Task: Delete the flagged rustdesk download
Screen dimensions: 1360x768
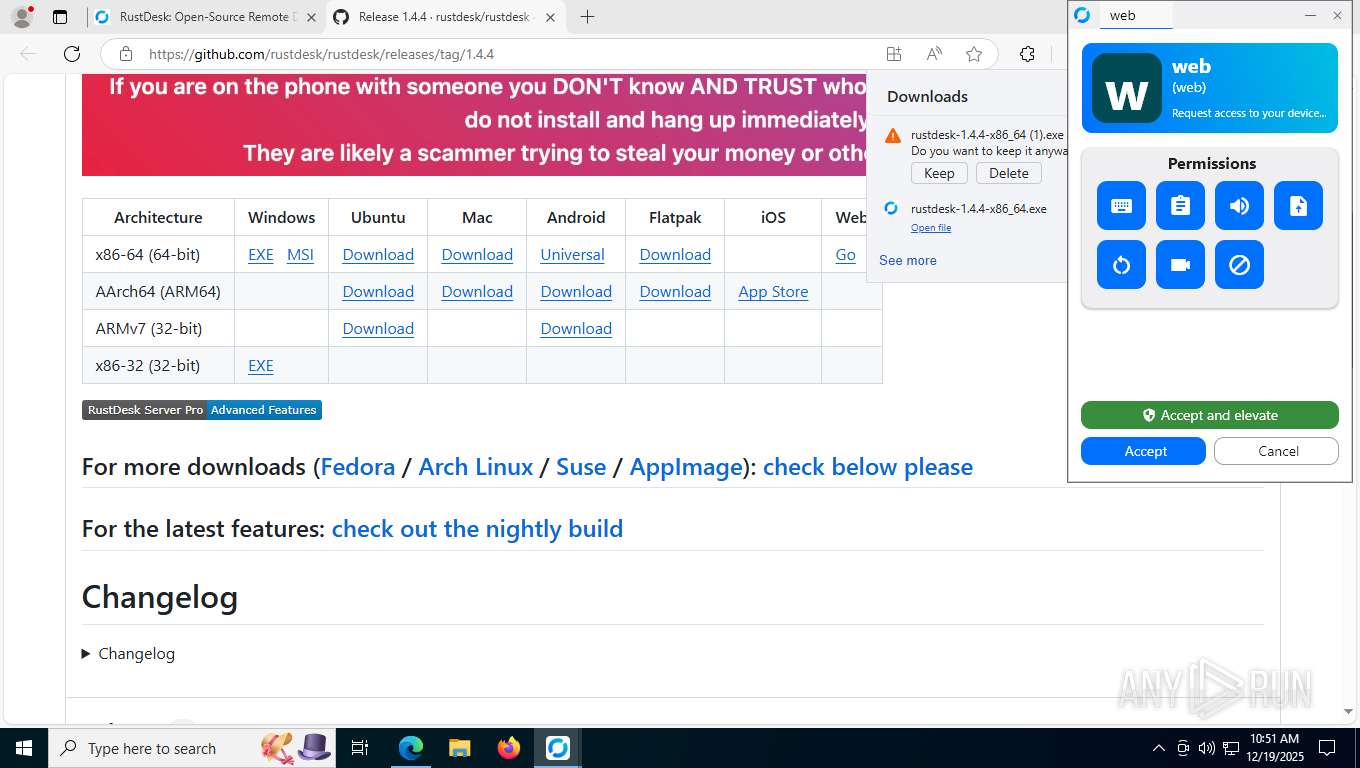Action: (1009, 173)
